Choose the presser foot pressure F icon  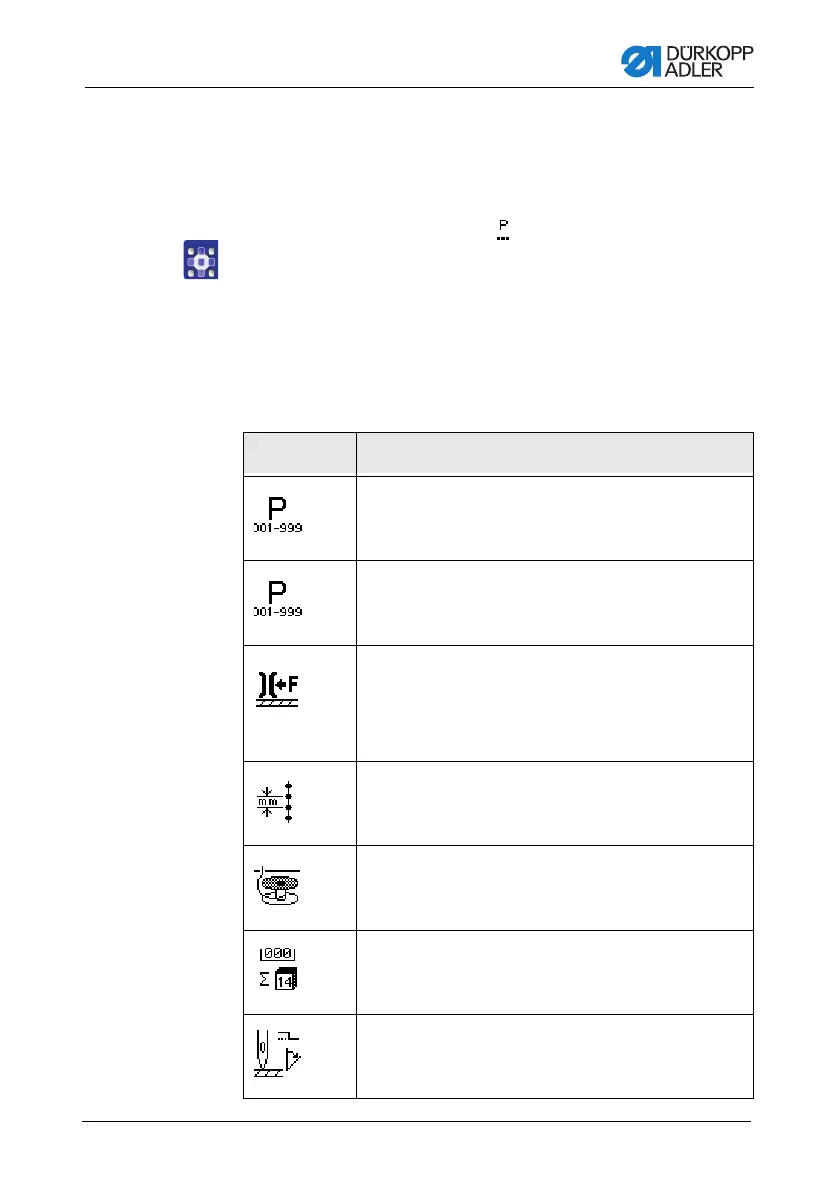pyautogui.click(x=278, y=690)
